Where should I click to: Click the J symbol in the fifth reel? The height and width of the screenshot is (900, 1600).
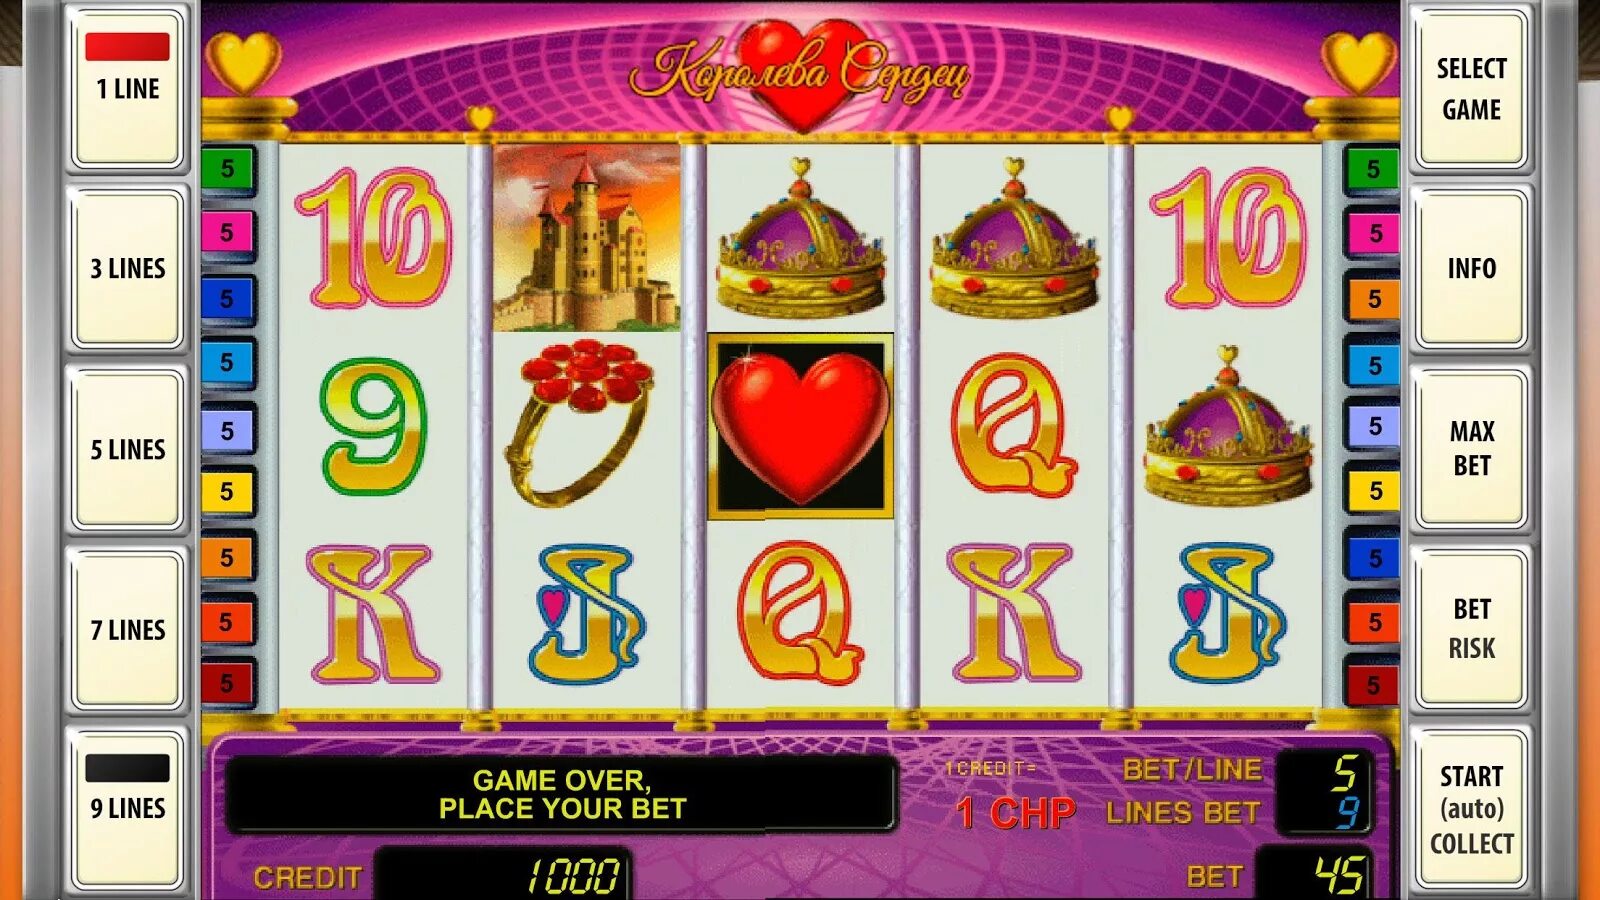(x=1227, y=613)
